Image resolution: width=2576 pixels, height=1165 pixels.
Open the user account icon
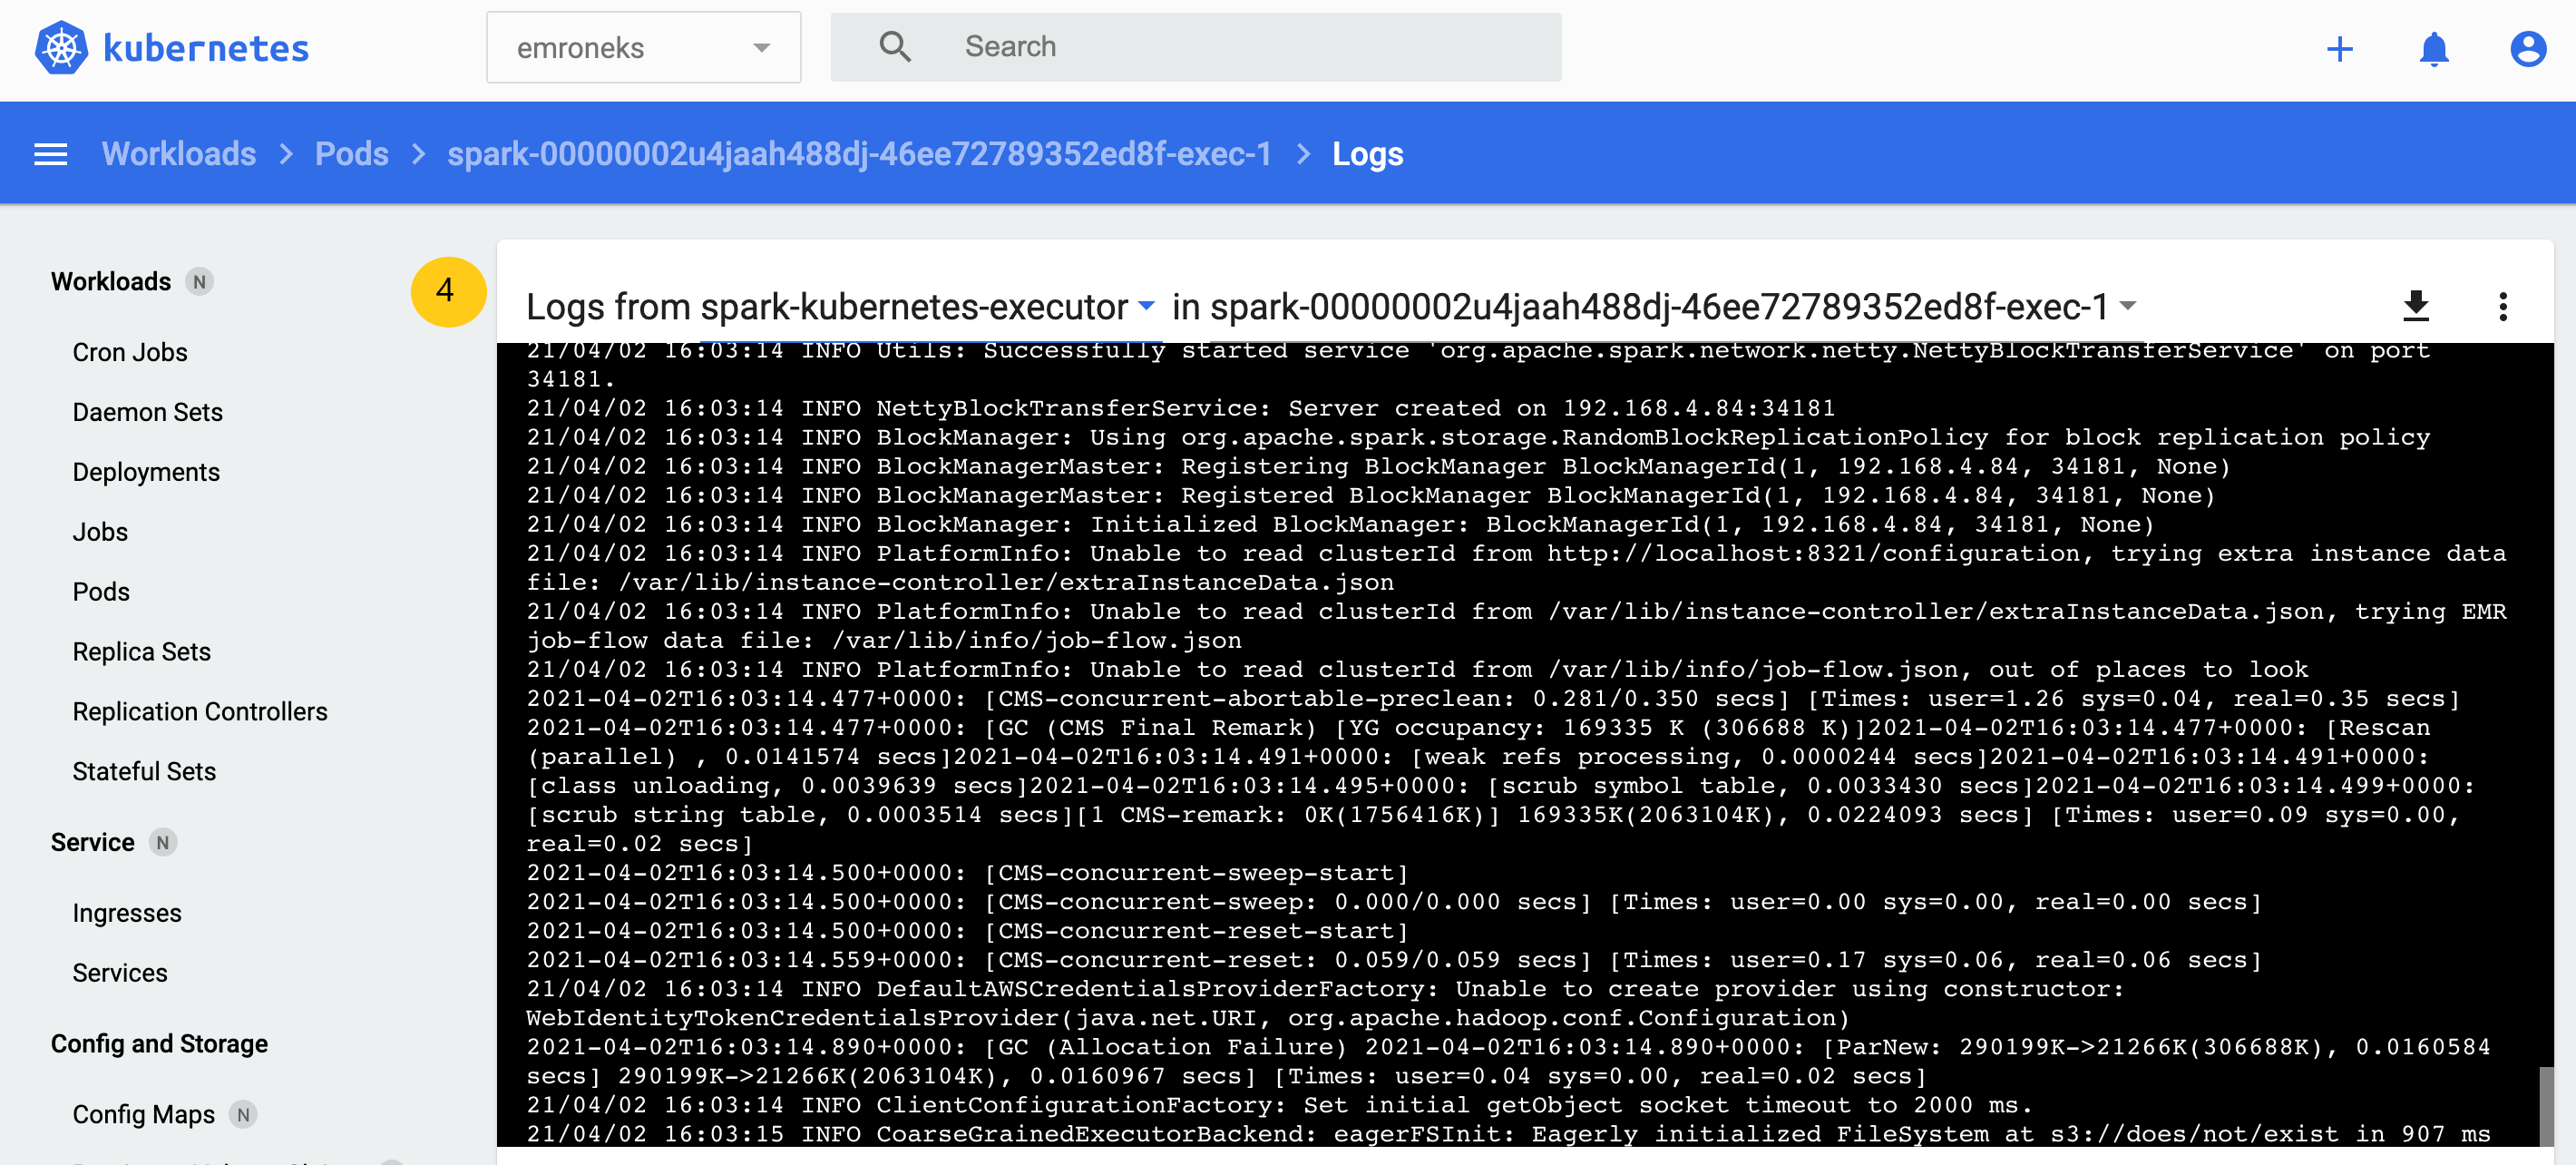tap(2527, 48)
